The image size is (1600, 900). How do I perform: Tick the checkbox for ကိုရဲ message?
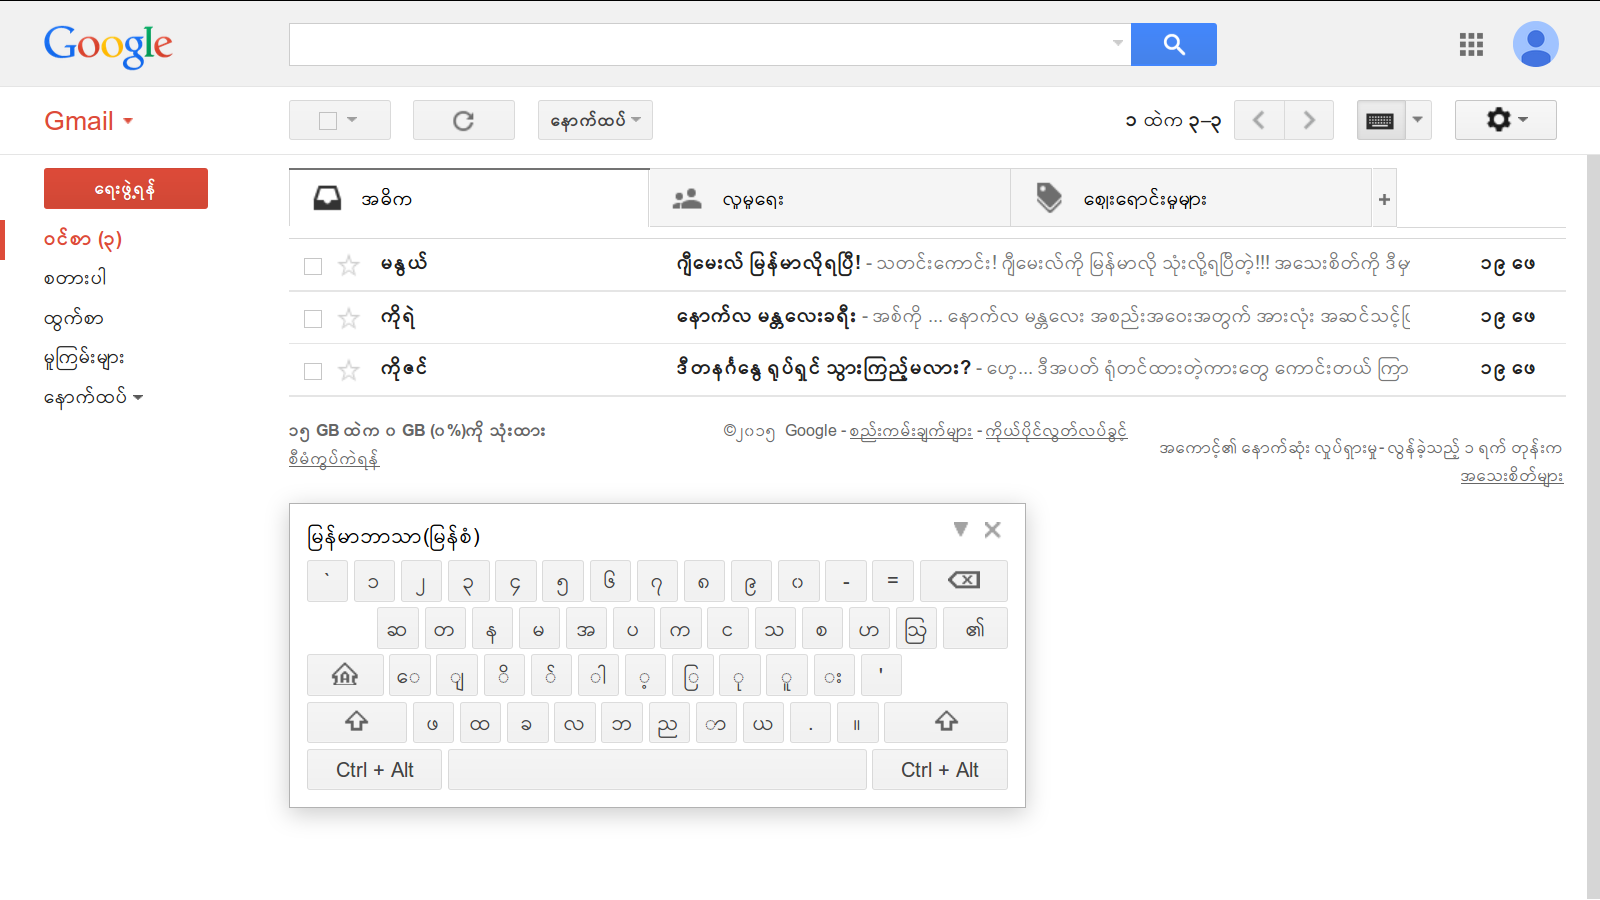[x=313, y=319]
